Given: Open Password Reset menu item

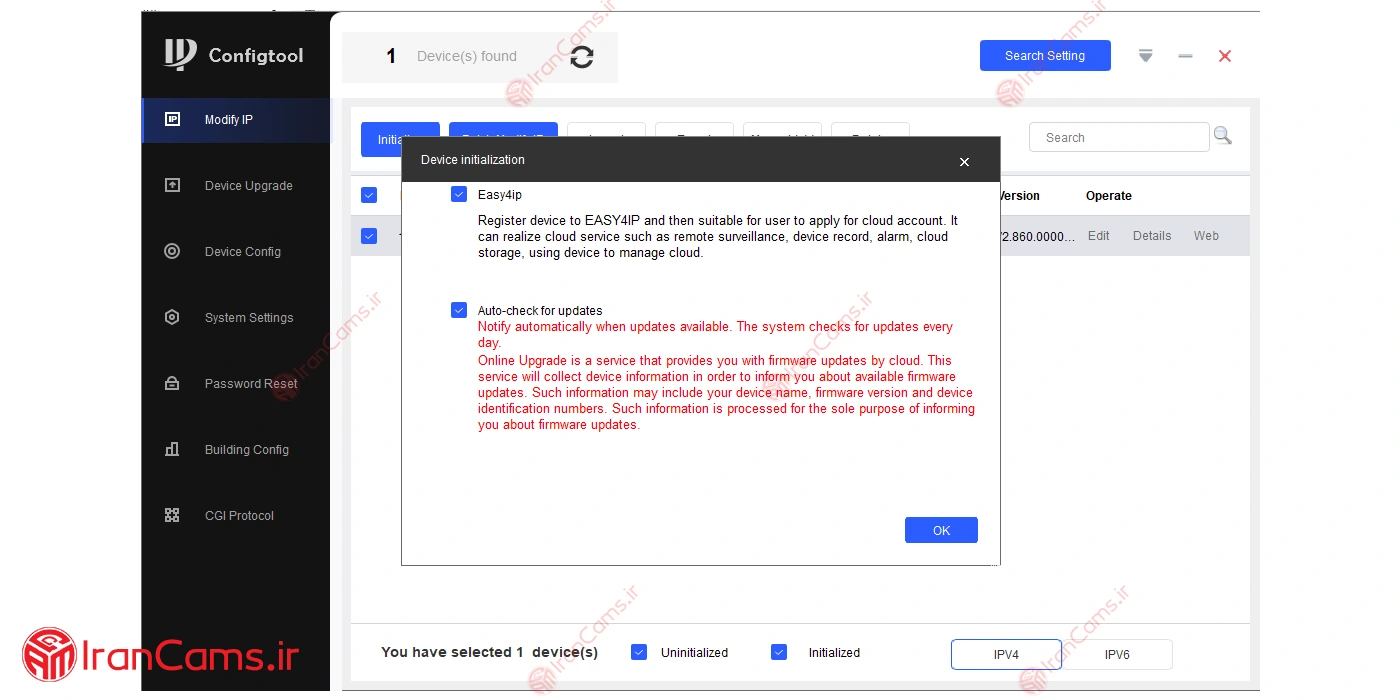Looking at the screenshot, I should (236, 384).
